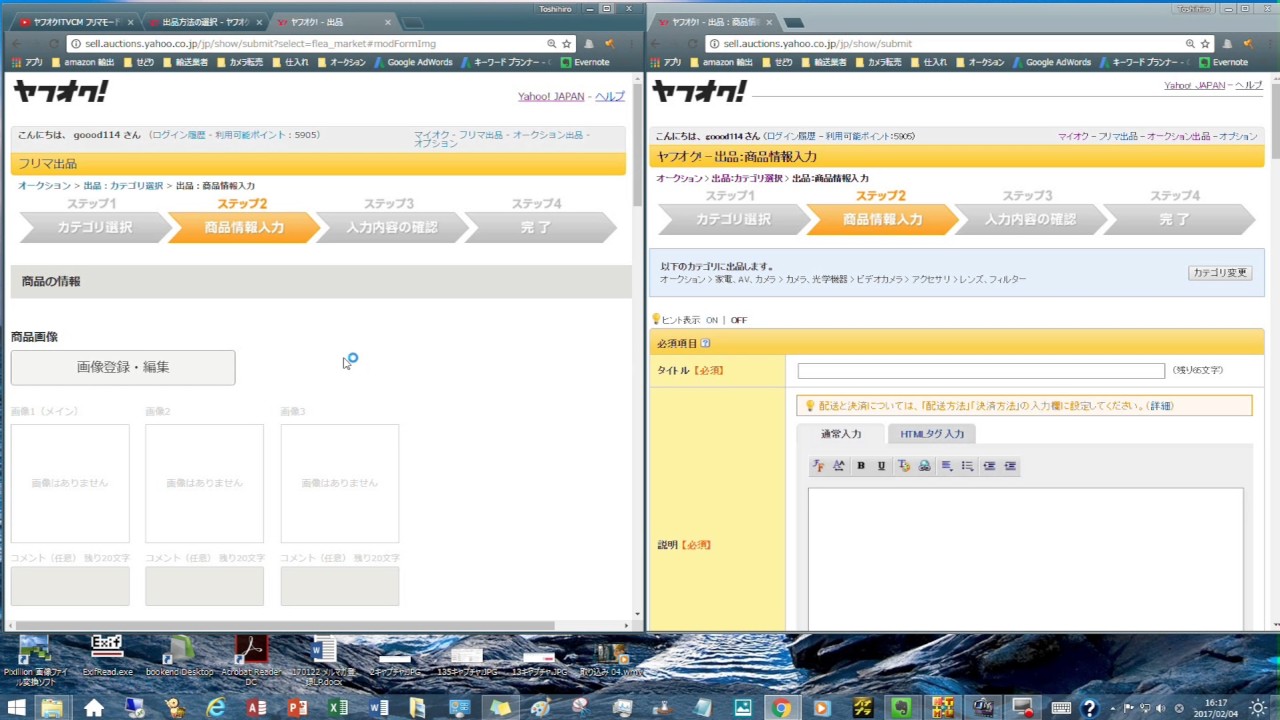Toggle underline in the description editor
Image resolution: width=1280 pixels, height=720 pixels.
(881, 466)
